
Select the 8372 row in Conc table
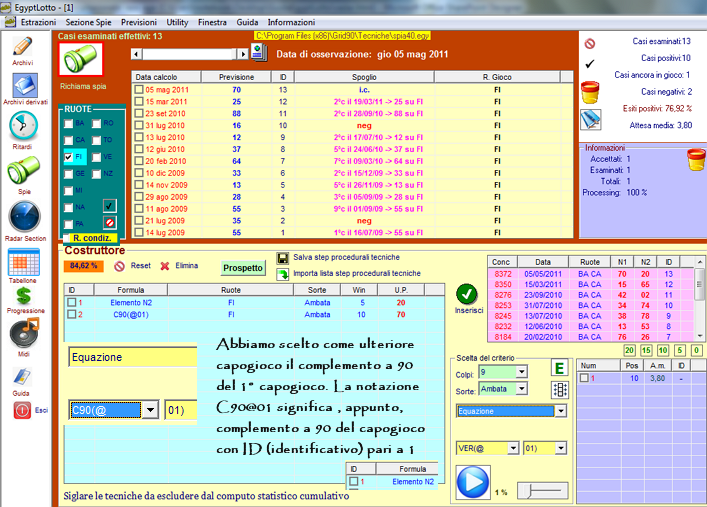pyautogui.click(x=591, y=274)
